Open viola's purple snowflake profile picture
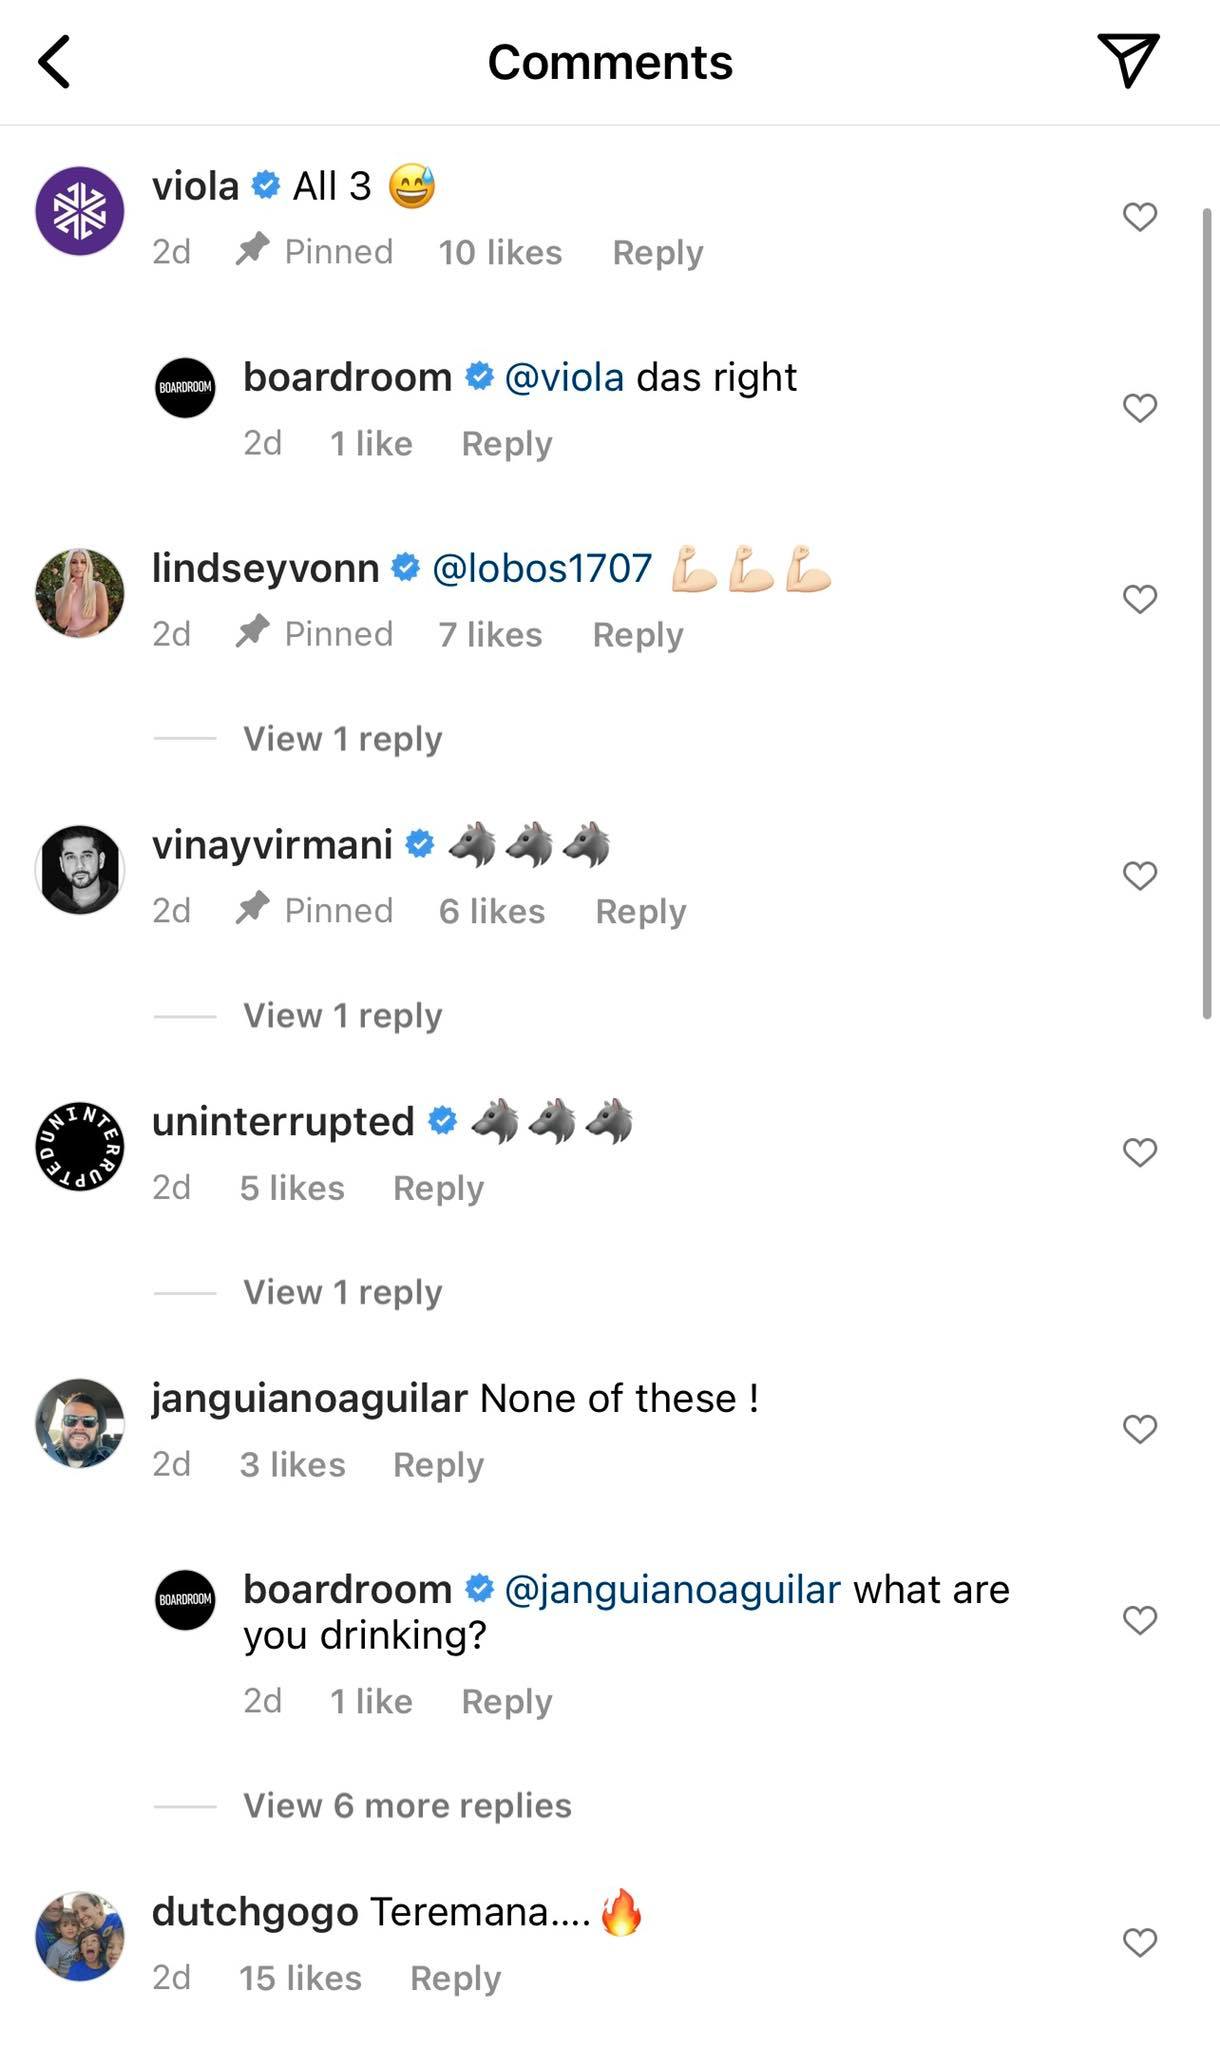 tap(80, 211)
